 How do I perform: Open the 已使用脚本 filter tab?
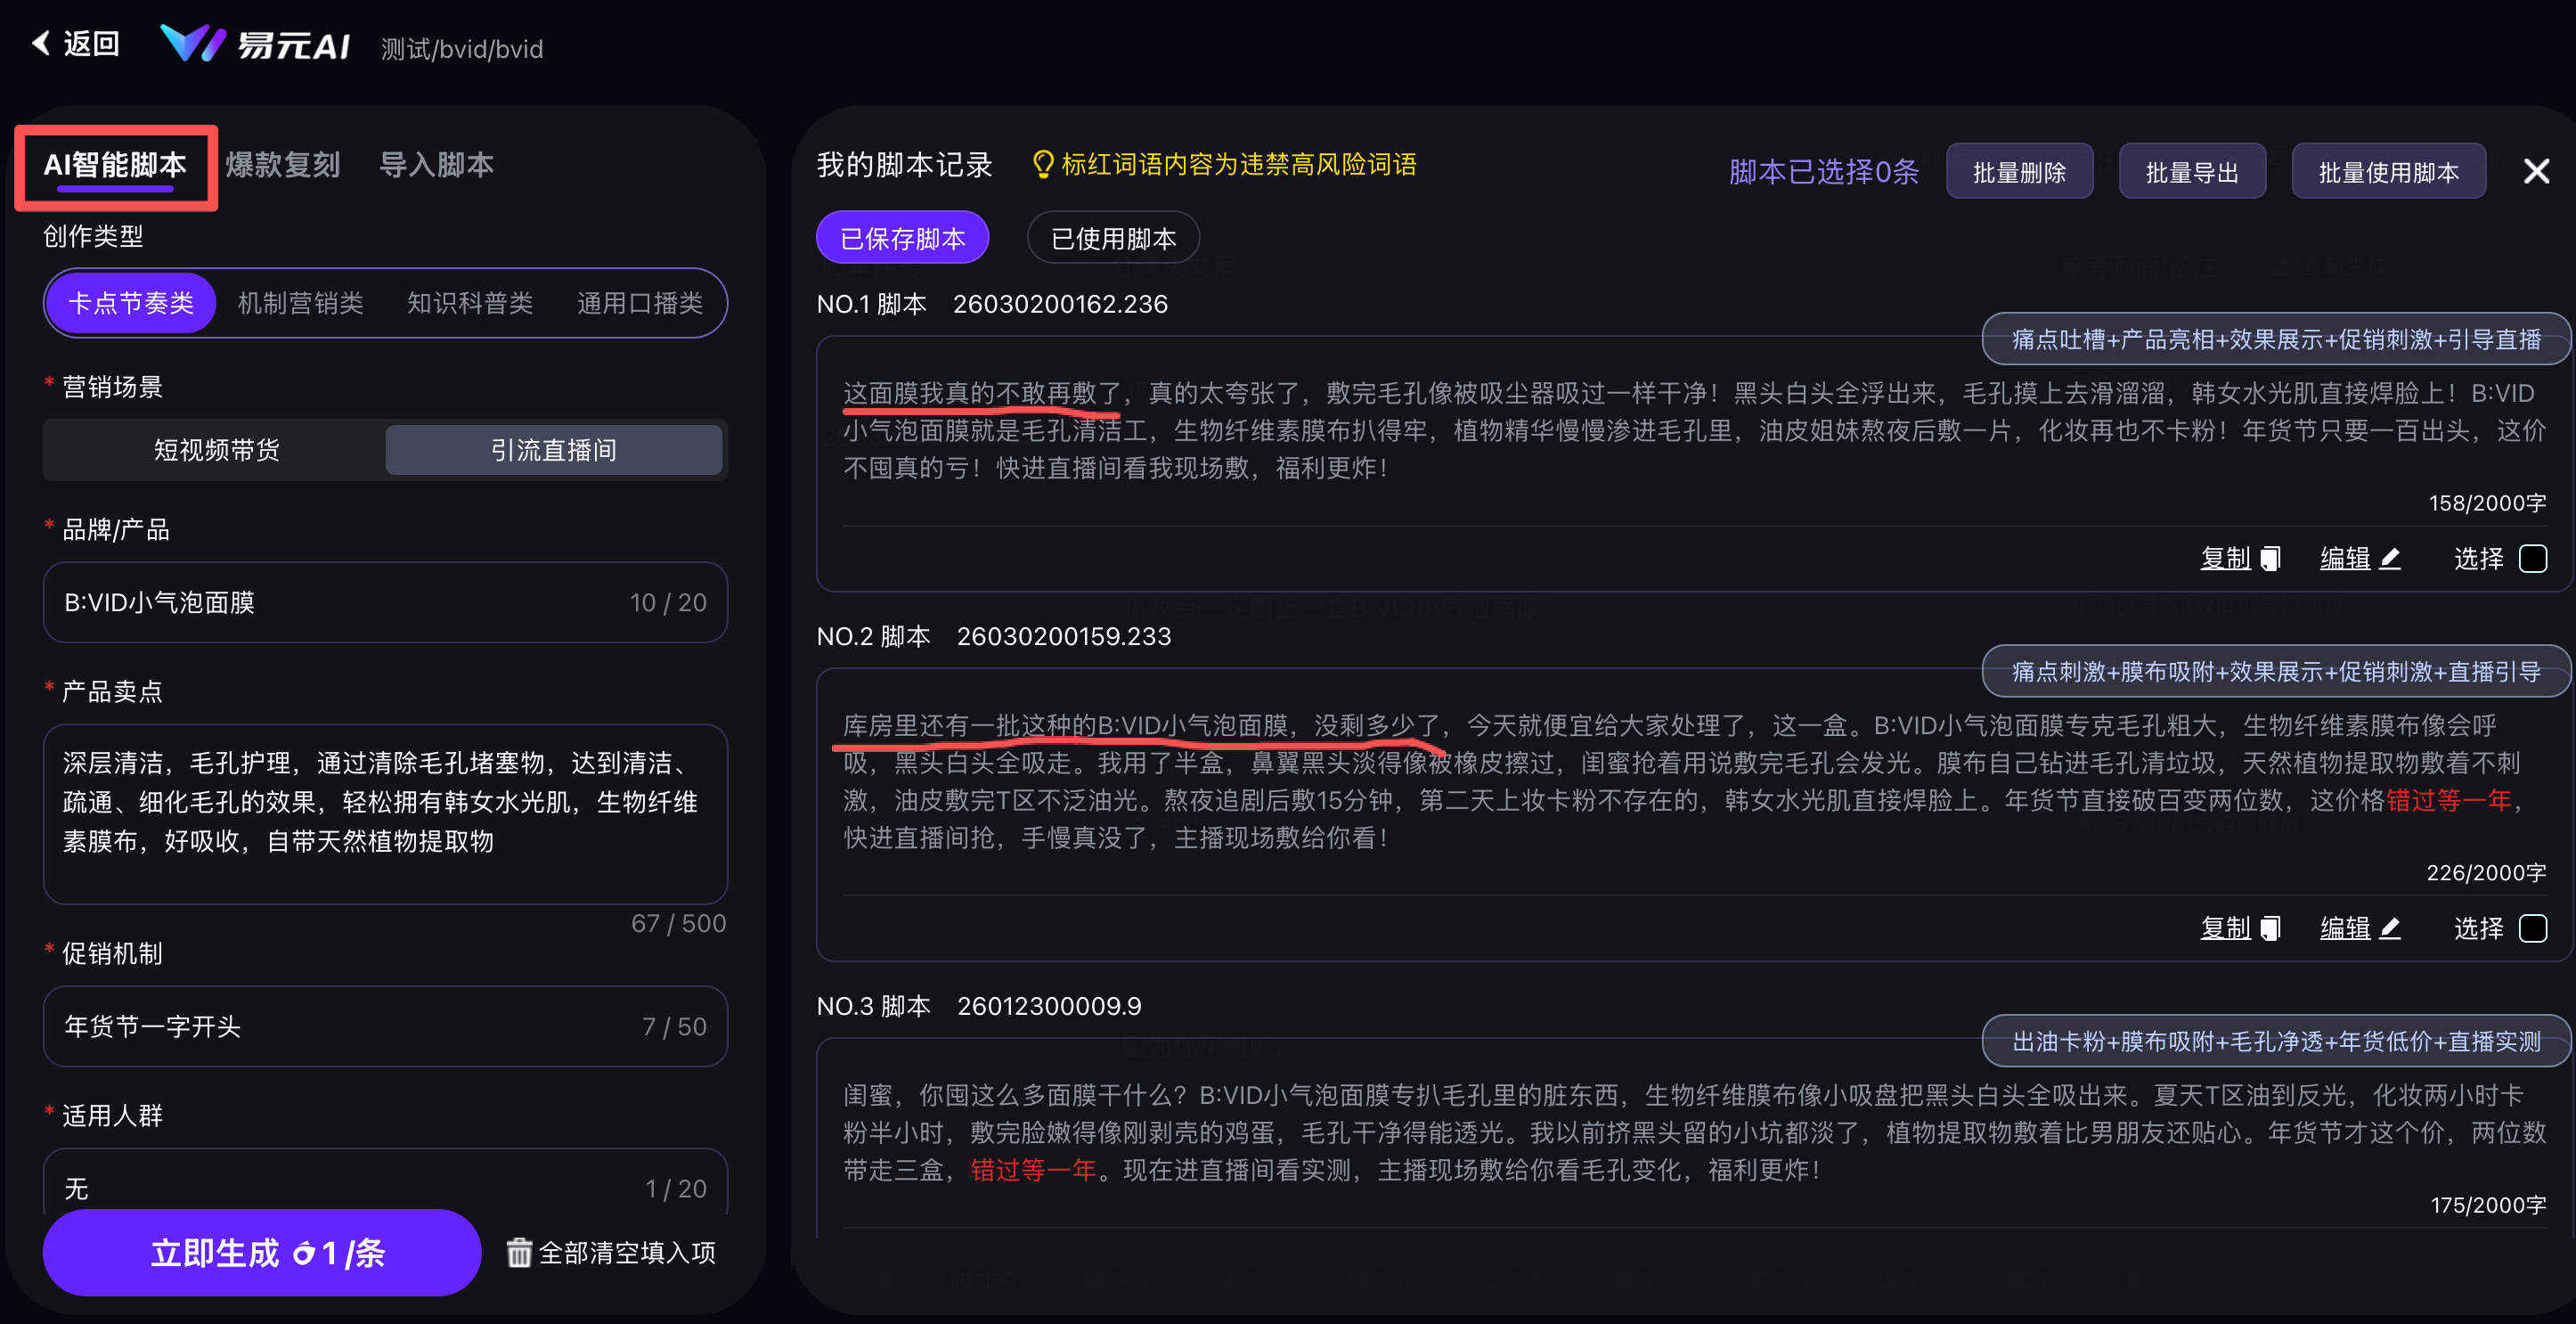1112,237
